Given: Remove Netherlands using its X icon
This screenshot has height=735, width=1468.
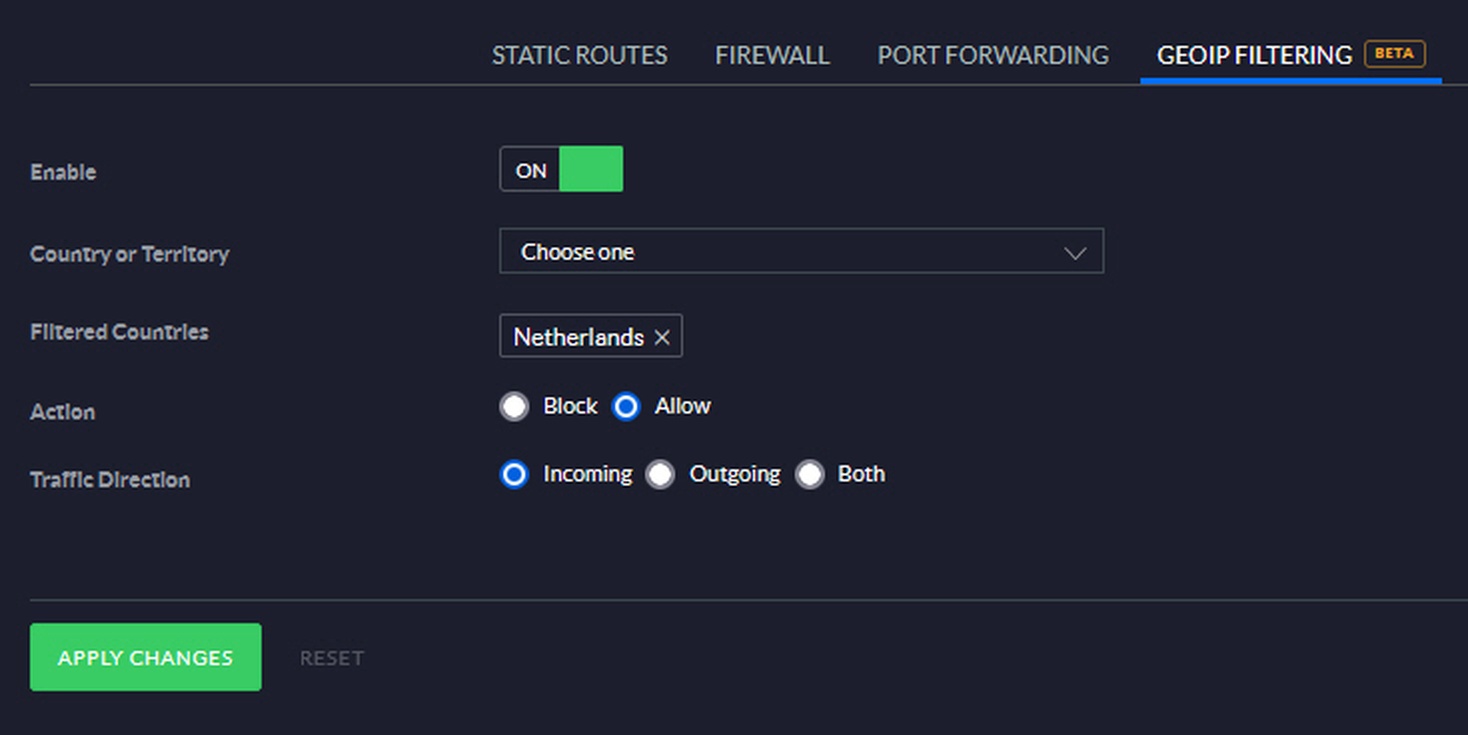Looking at the screenshot, I should point(661,338).
